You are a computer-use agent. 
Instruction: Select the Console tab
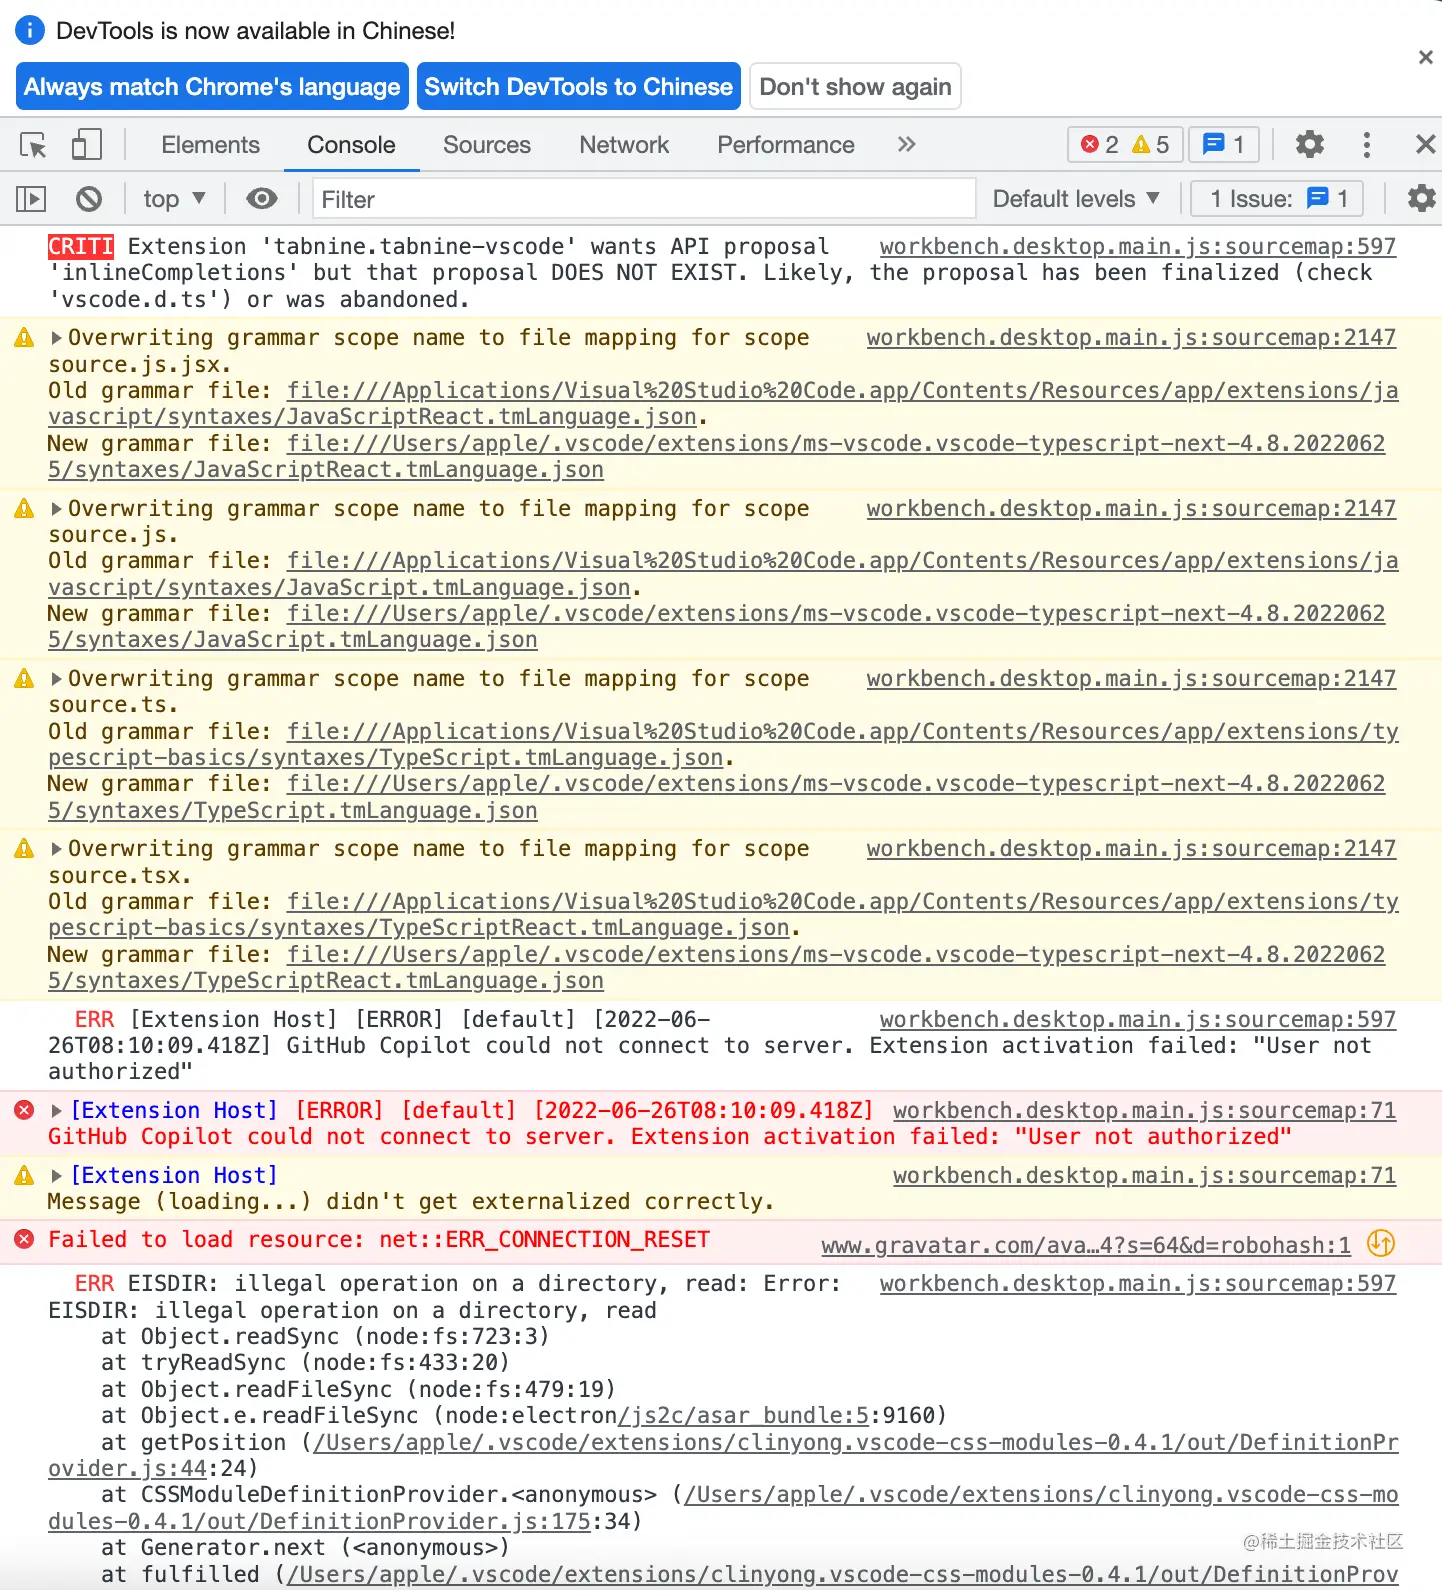tap(351, 145)
